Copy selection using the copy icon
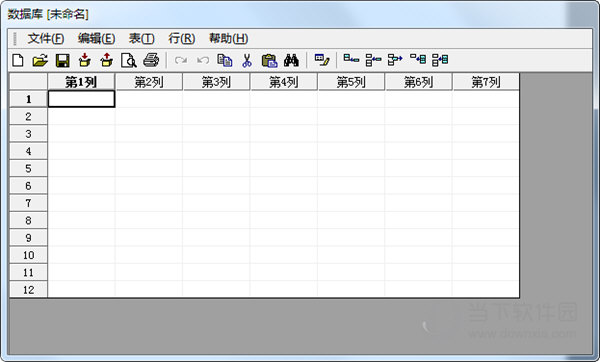The height and width of the screenshot is (362, 600). [x=225, y=60]
